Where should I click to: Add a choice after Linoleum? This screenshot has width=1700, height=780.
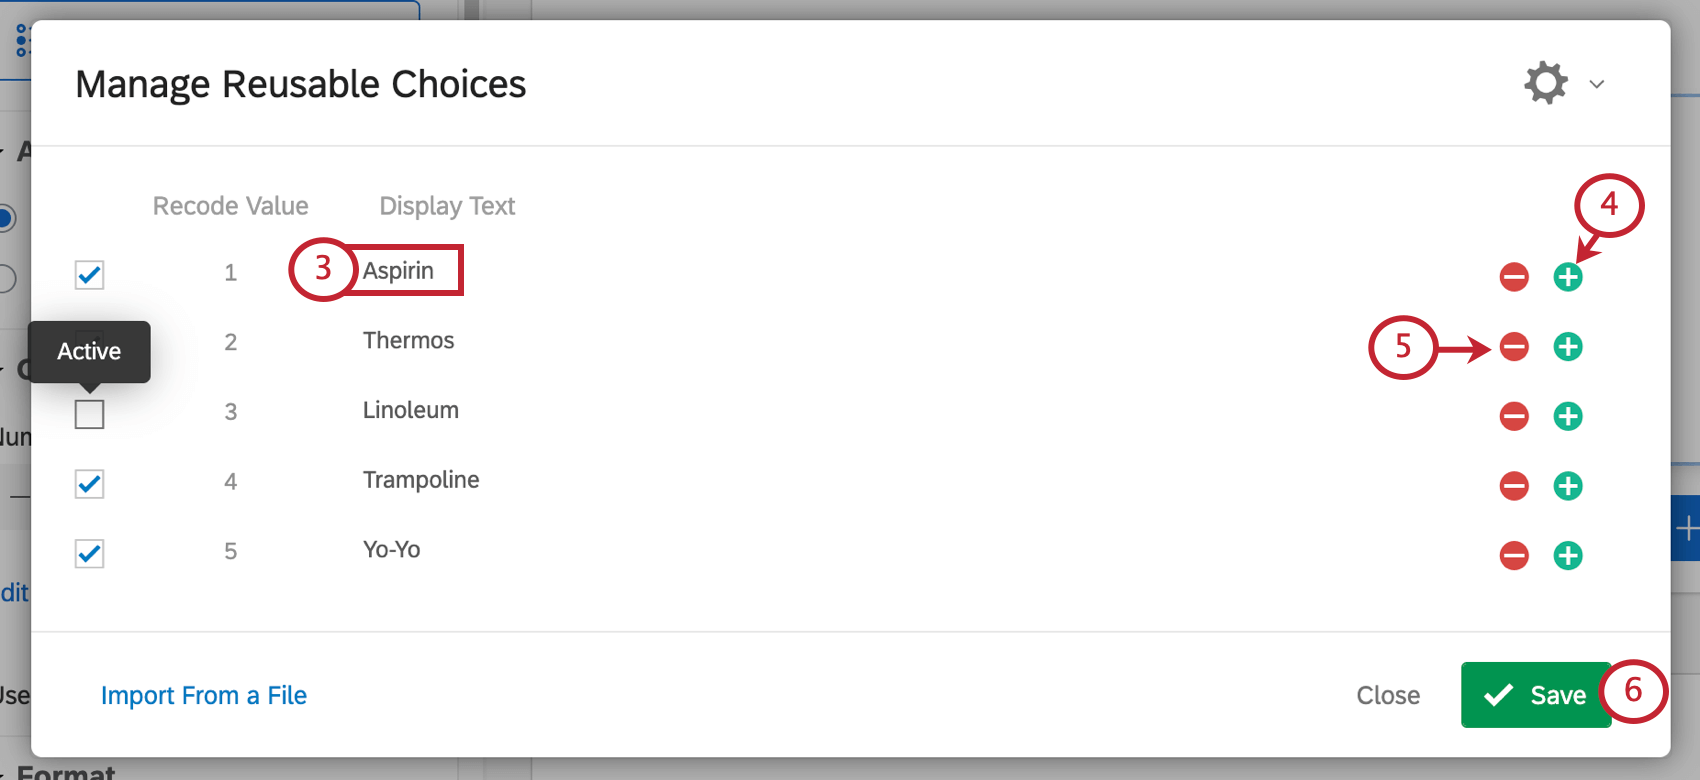(1568, 417)
